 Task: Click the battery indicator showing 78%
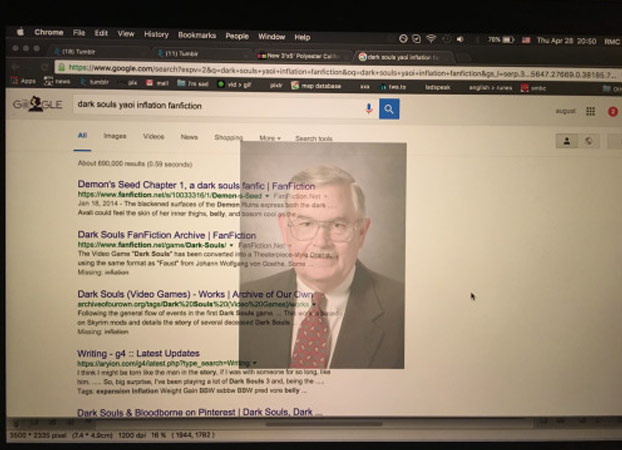click(501, 40)
